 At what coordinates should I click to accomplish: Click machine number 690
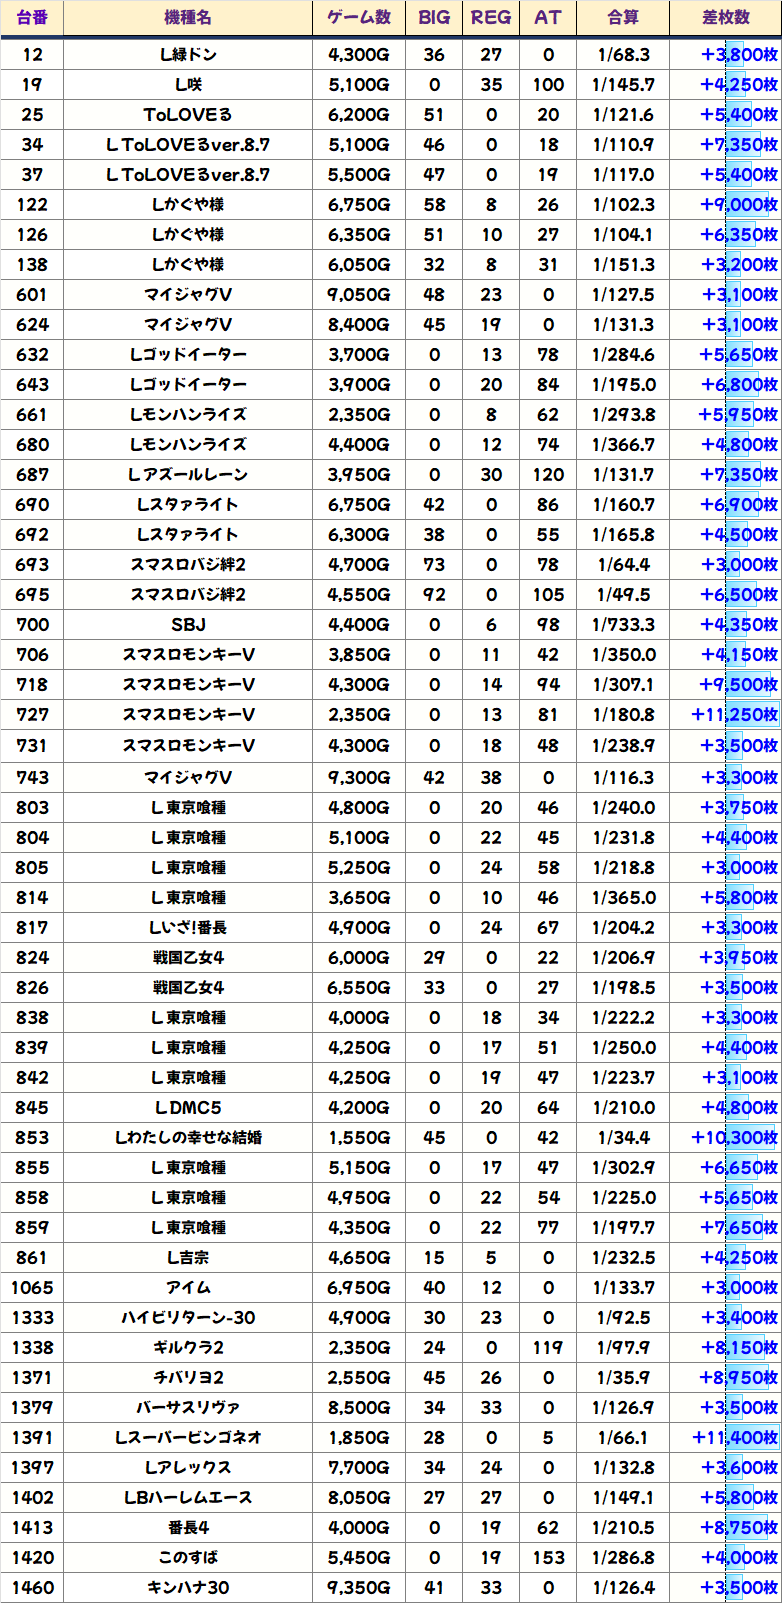pyautogui.click(x=32, y=505)
